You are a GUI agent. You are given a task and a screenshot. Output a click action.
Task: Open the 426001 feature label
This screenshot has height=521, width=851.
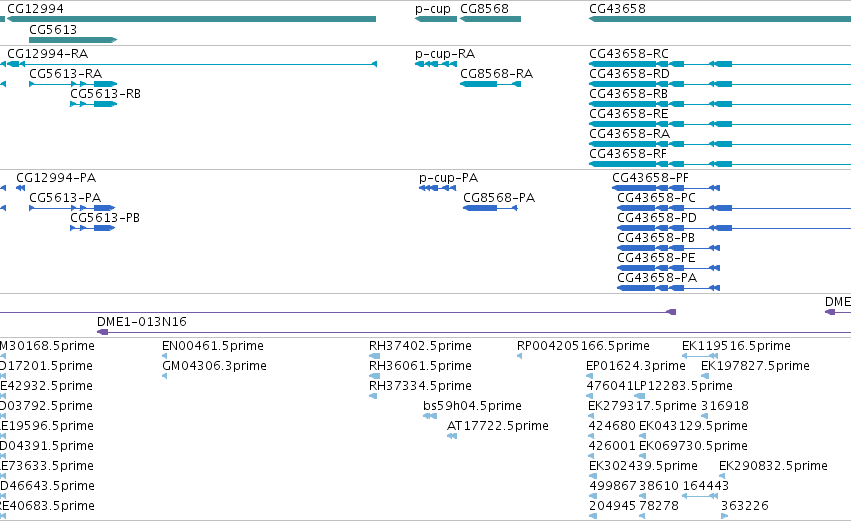coord(612,447)
